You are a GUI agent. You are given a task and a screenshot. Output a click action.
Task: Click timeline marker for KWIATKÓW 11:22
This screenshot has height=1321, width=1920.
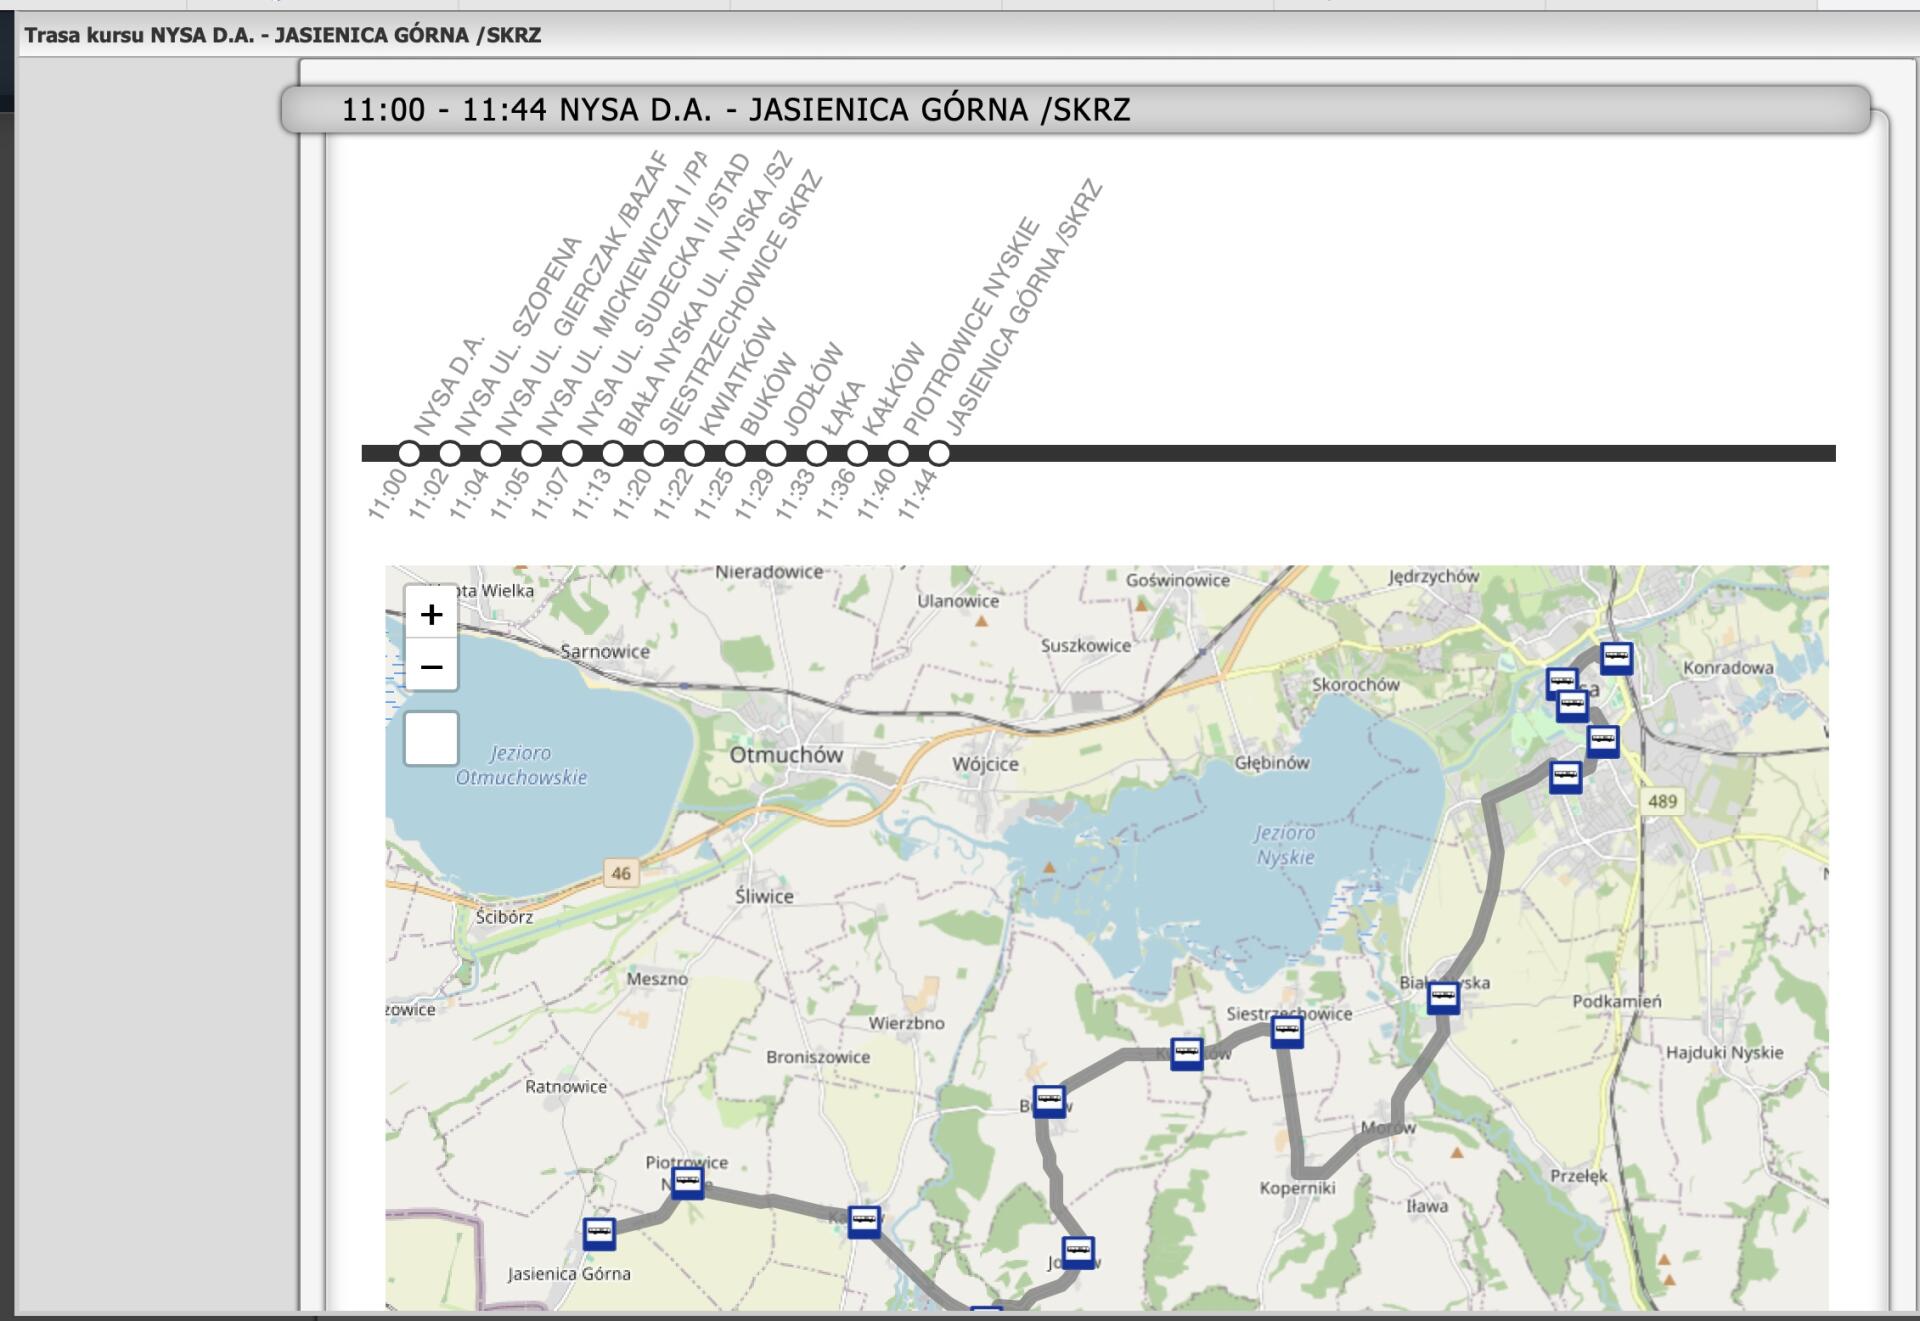pyautogui.click(x=694, y=453)
